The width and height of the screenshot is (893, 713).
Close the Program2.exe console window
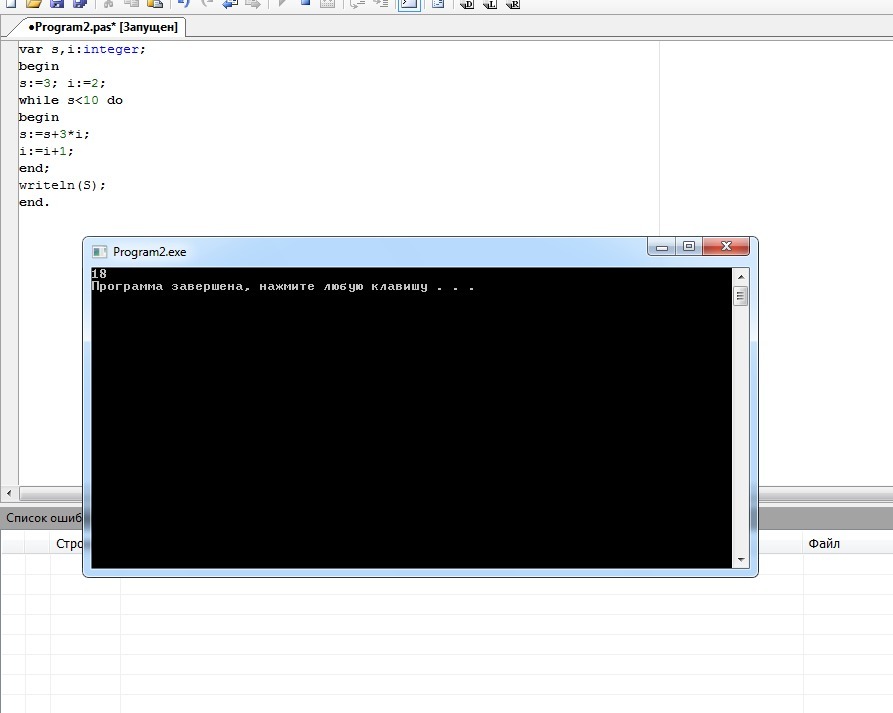[x=726, y=247]
